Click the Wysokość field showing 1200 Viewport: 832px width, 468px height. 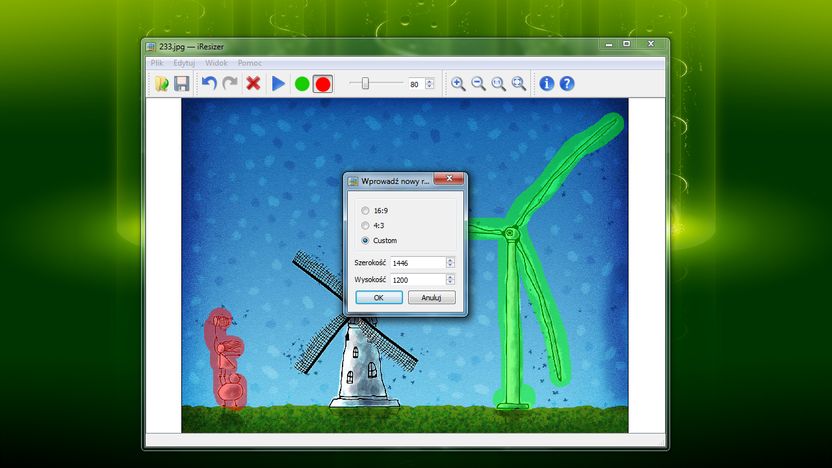418,280
